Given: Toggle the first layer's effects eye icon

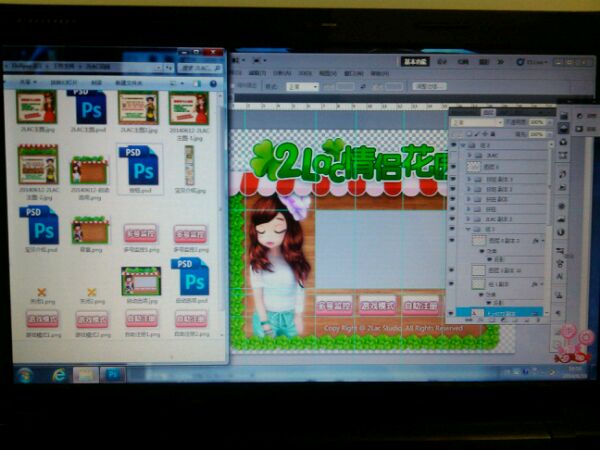Looking at the screenshot, I should pyautogui.click(x=482, y=251).
